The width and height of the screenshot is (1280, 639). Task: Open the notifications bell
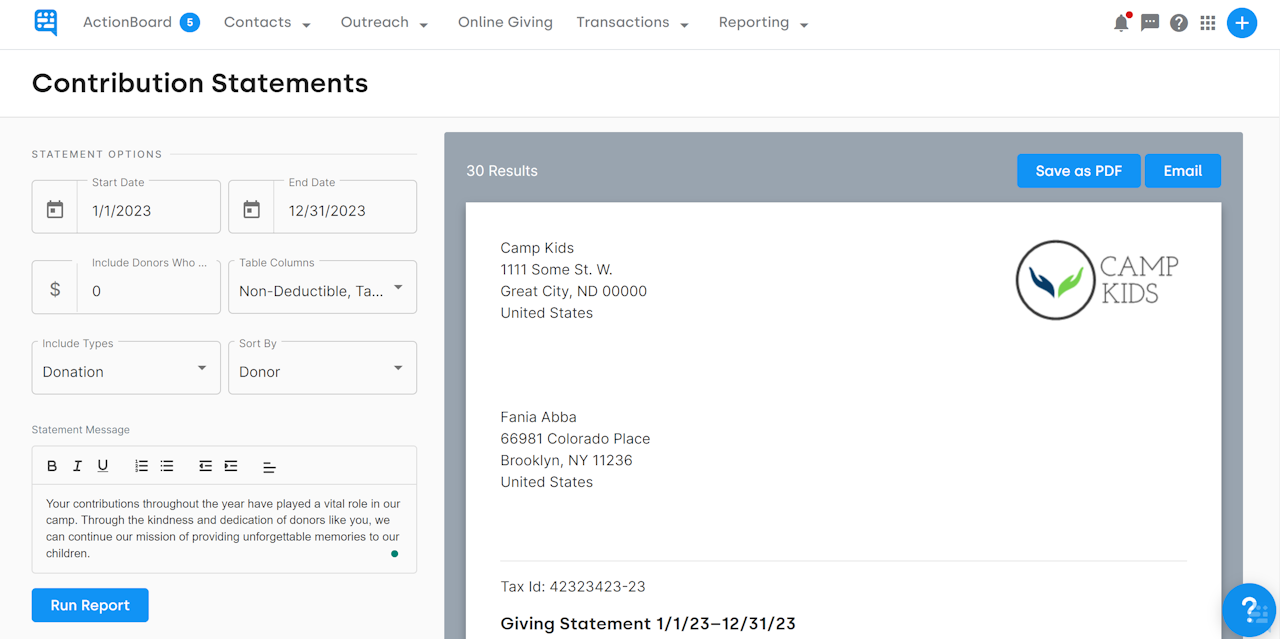(x=1121, y=22)
